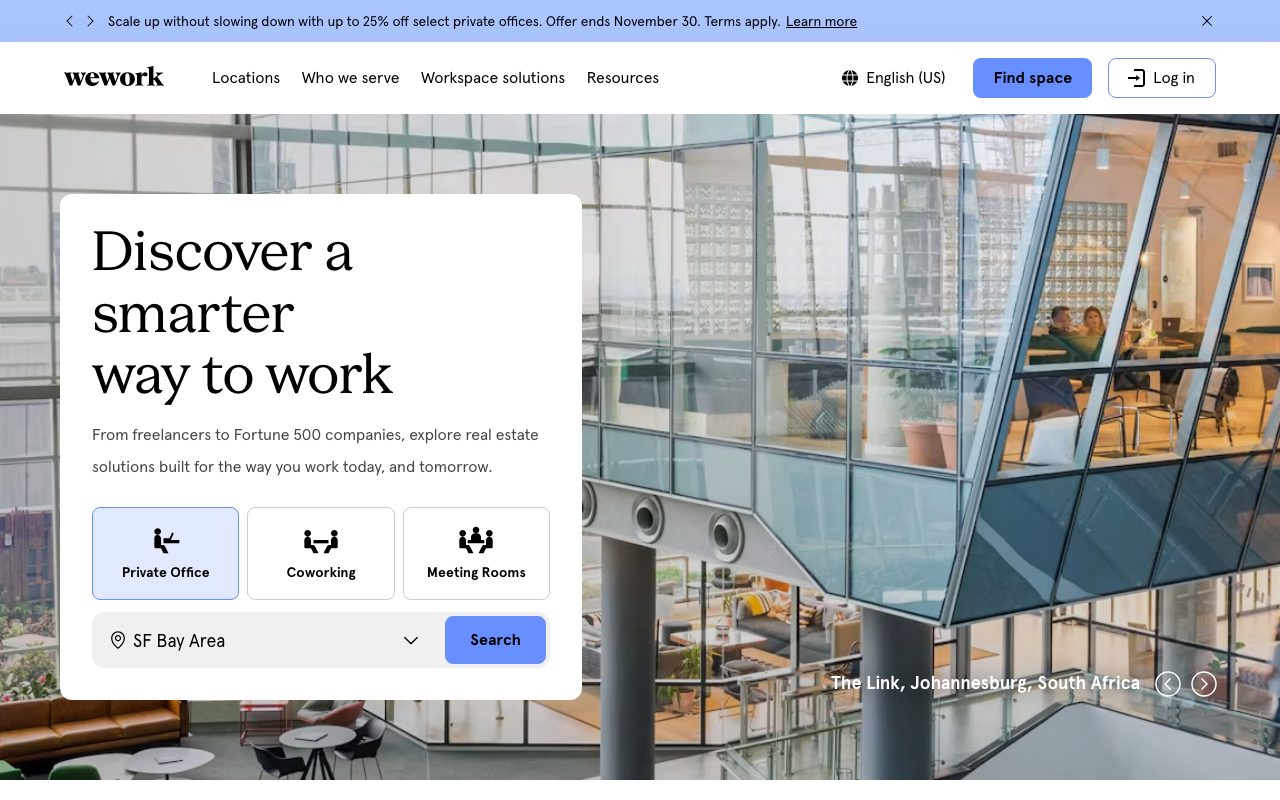Click the globe language icon
Screen dimensions: 1280x800
pos(850,78)
